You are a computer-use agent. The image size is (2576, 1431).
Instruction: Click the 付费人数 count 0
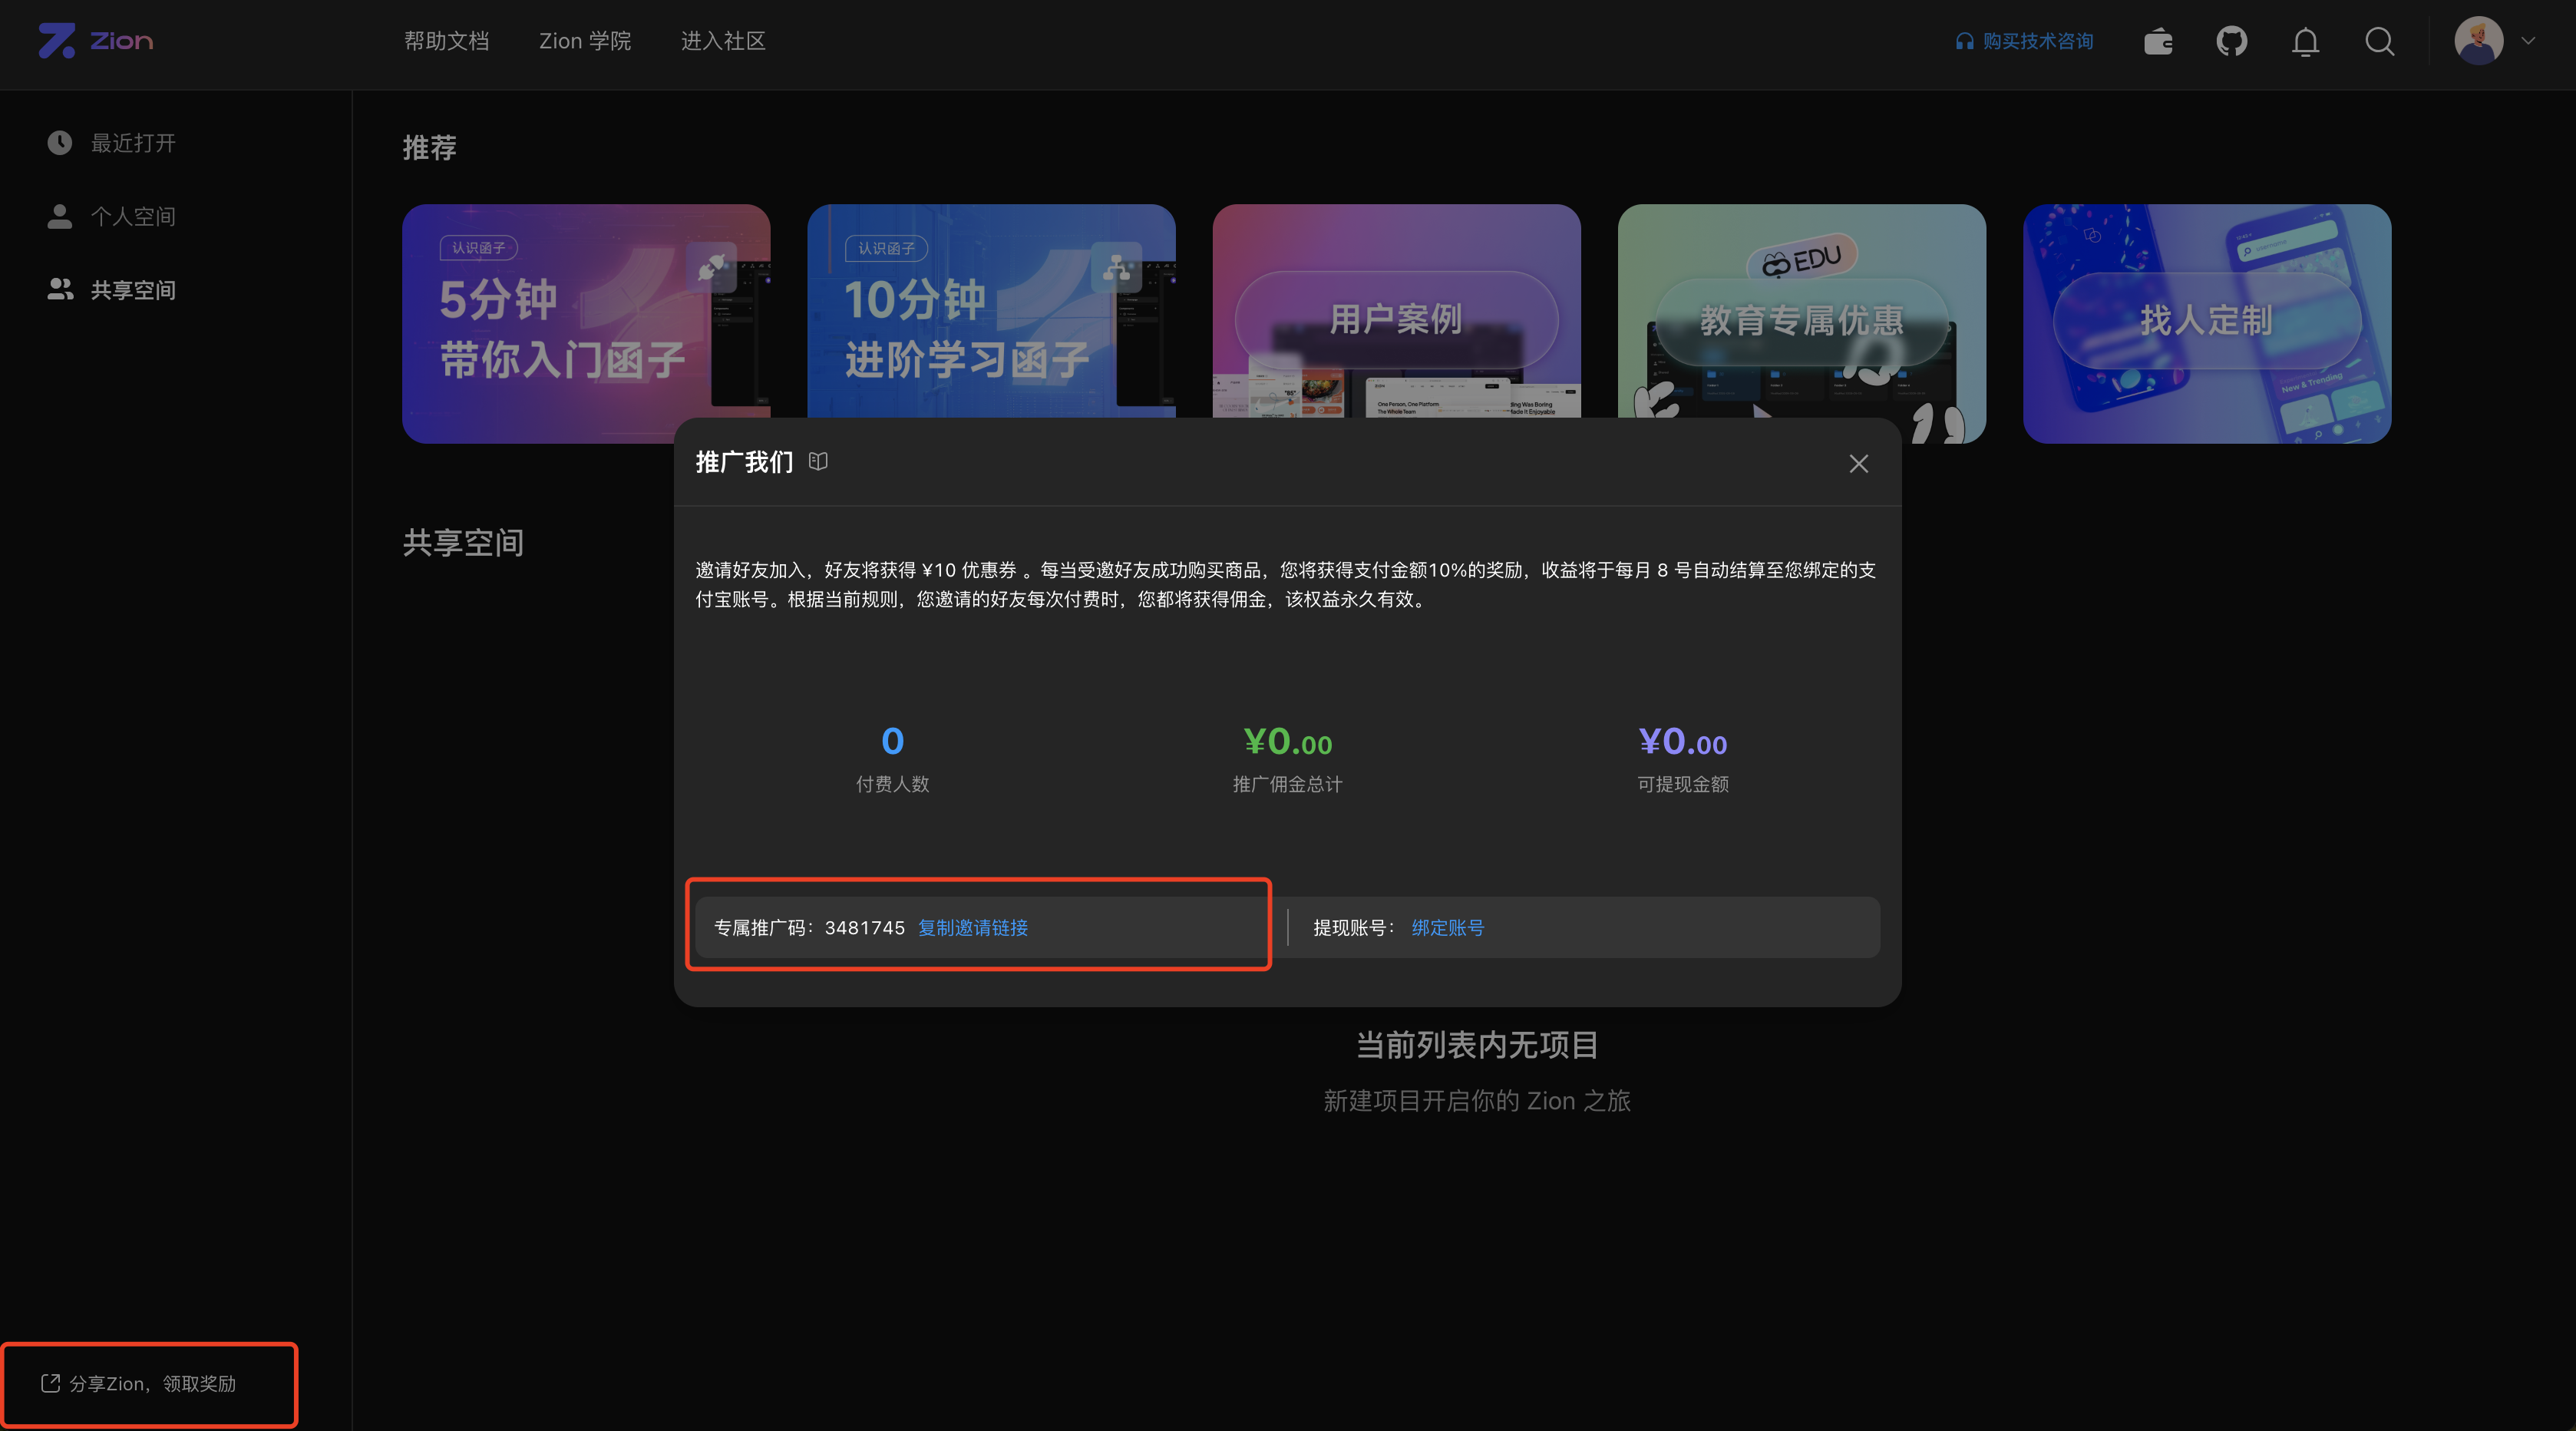point(892,741)
